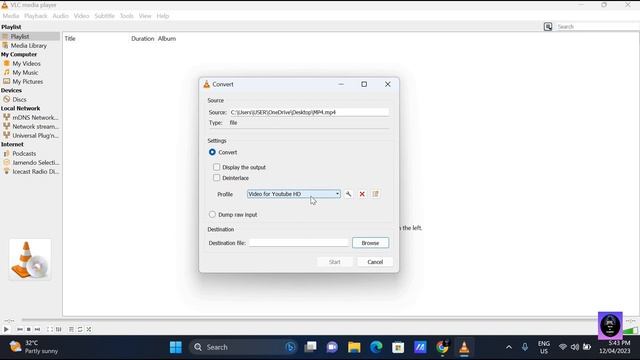
Task: Toggle the playlist view button
Action: click(71, 329)
